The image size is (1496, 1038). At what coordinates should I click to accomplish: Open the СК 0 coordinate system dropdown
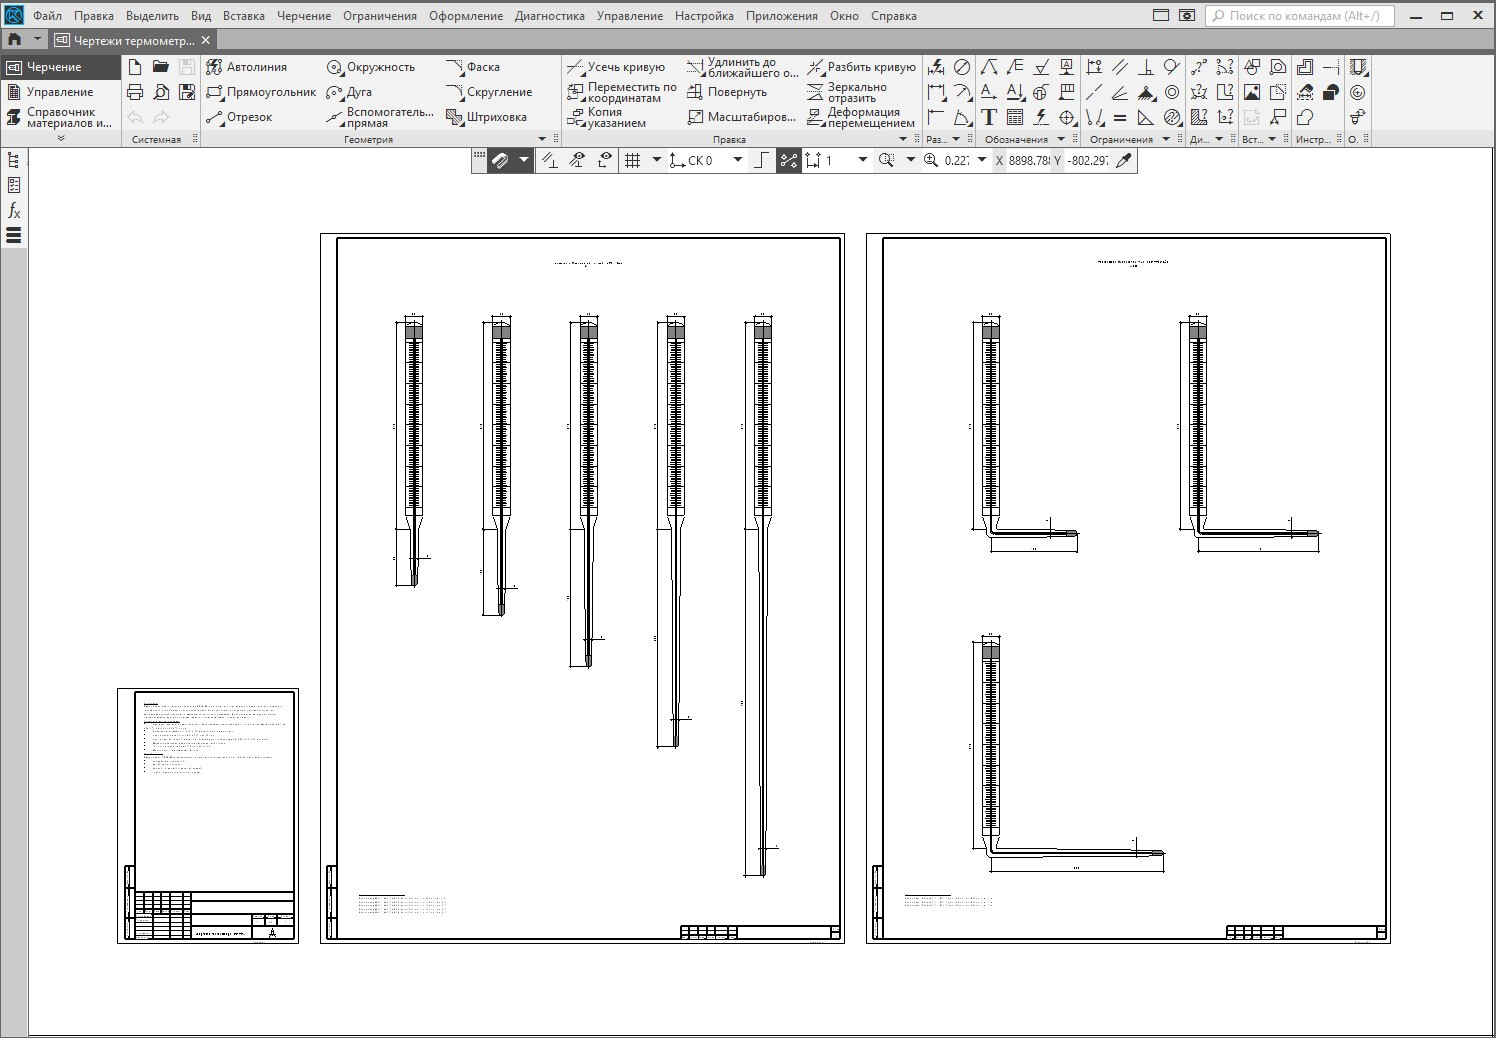coord(738,160)
